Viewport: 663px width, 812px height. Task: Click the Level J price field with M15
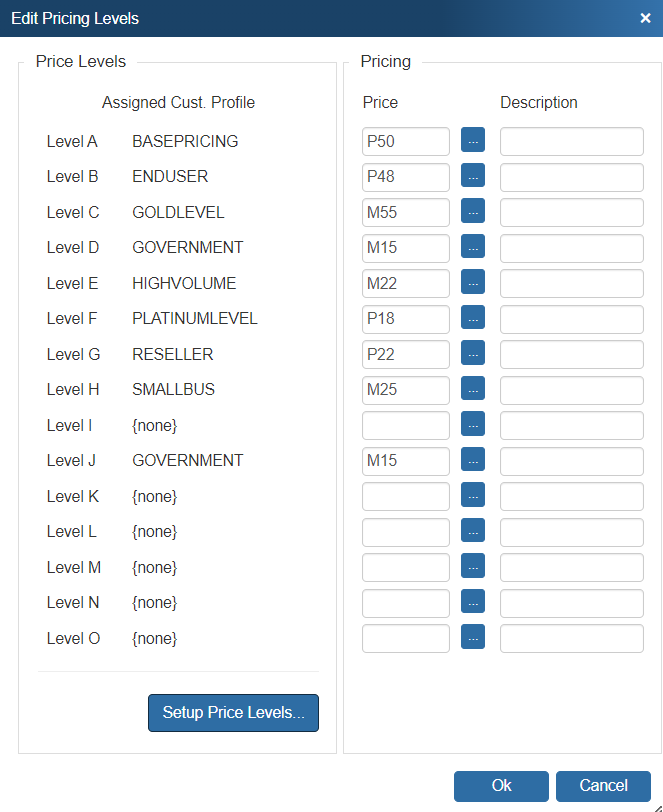(x=406, y=461)
